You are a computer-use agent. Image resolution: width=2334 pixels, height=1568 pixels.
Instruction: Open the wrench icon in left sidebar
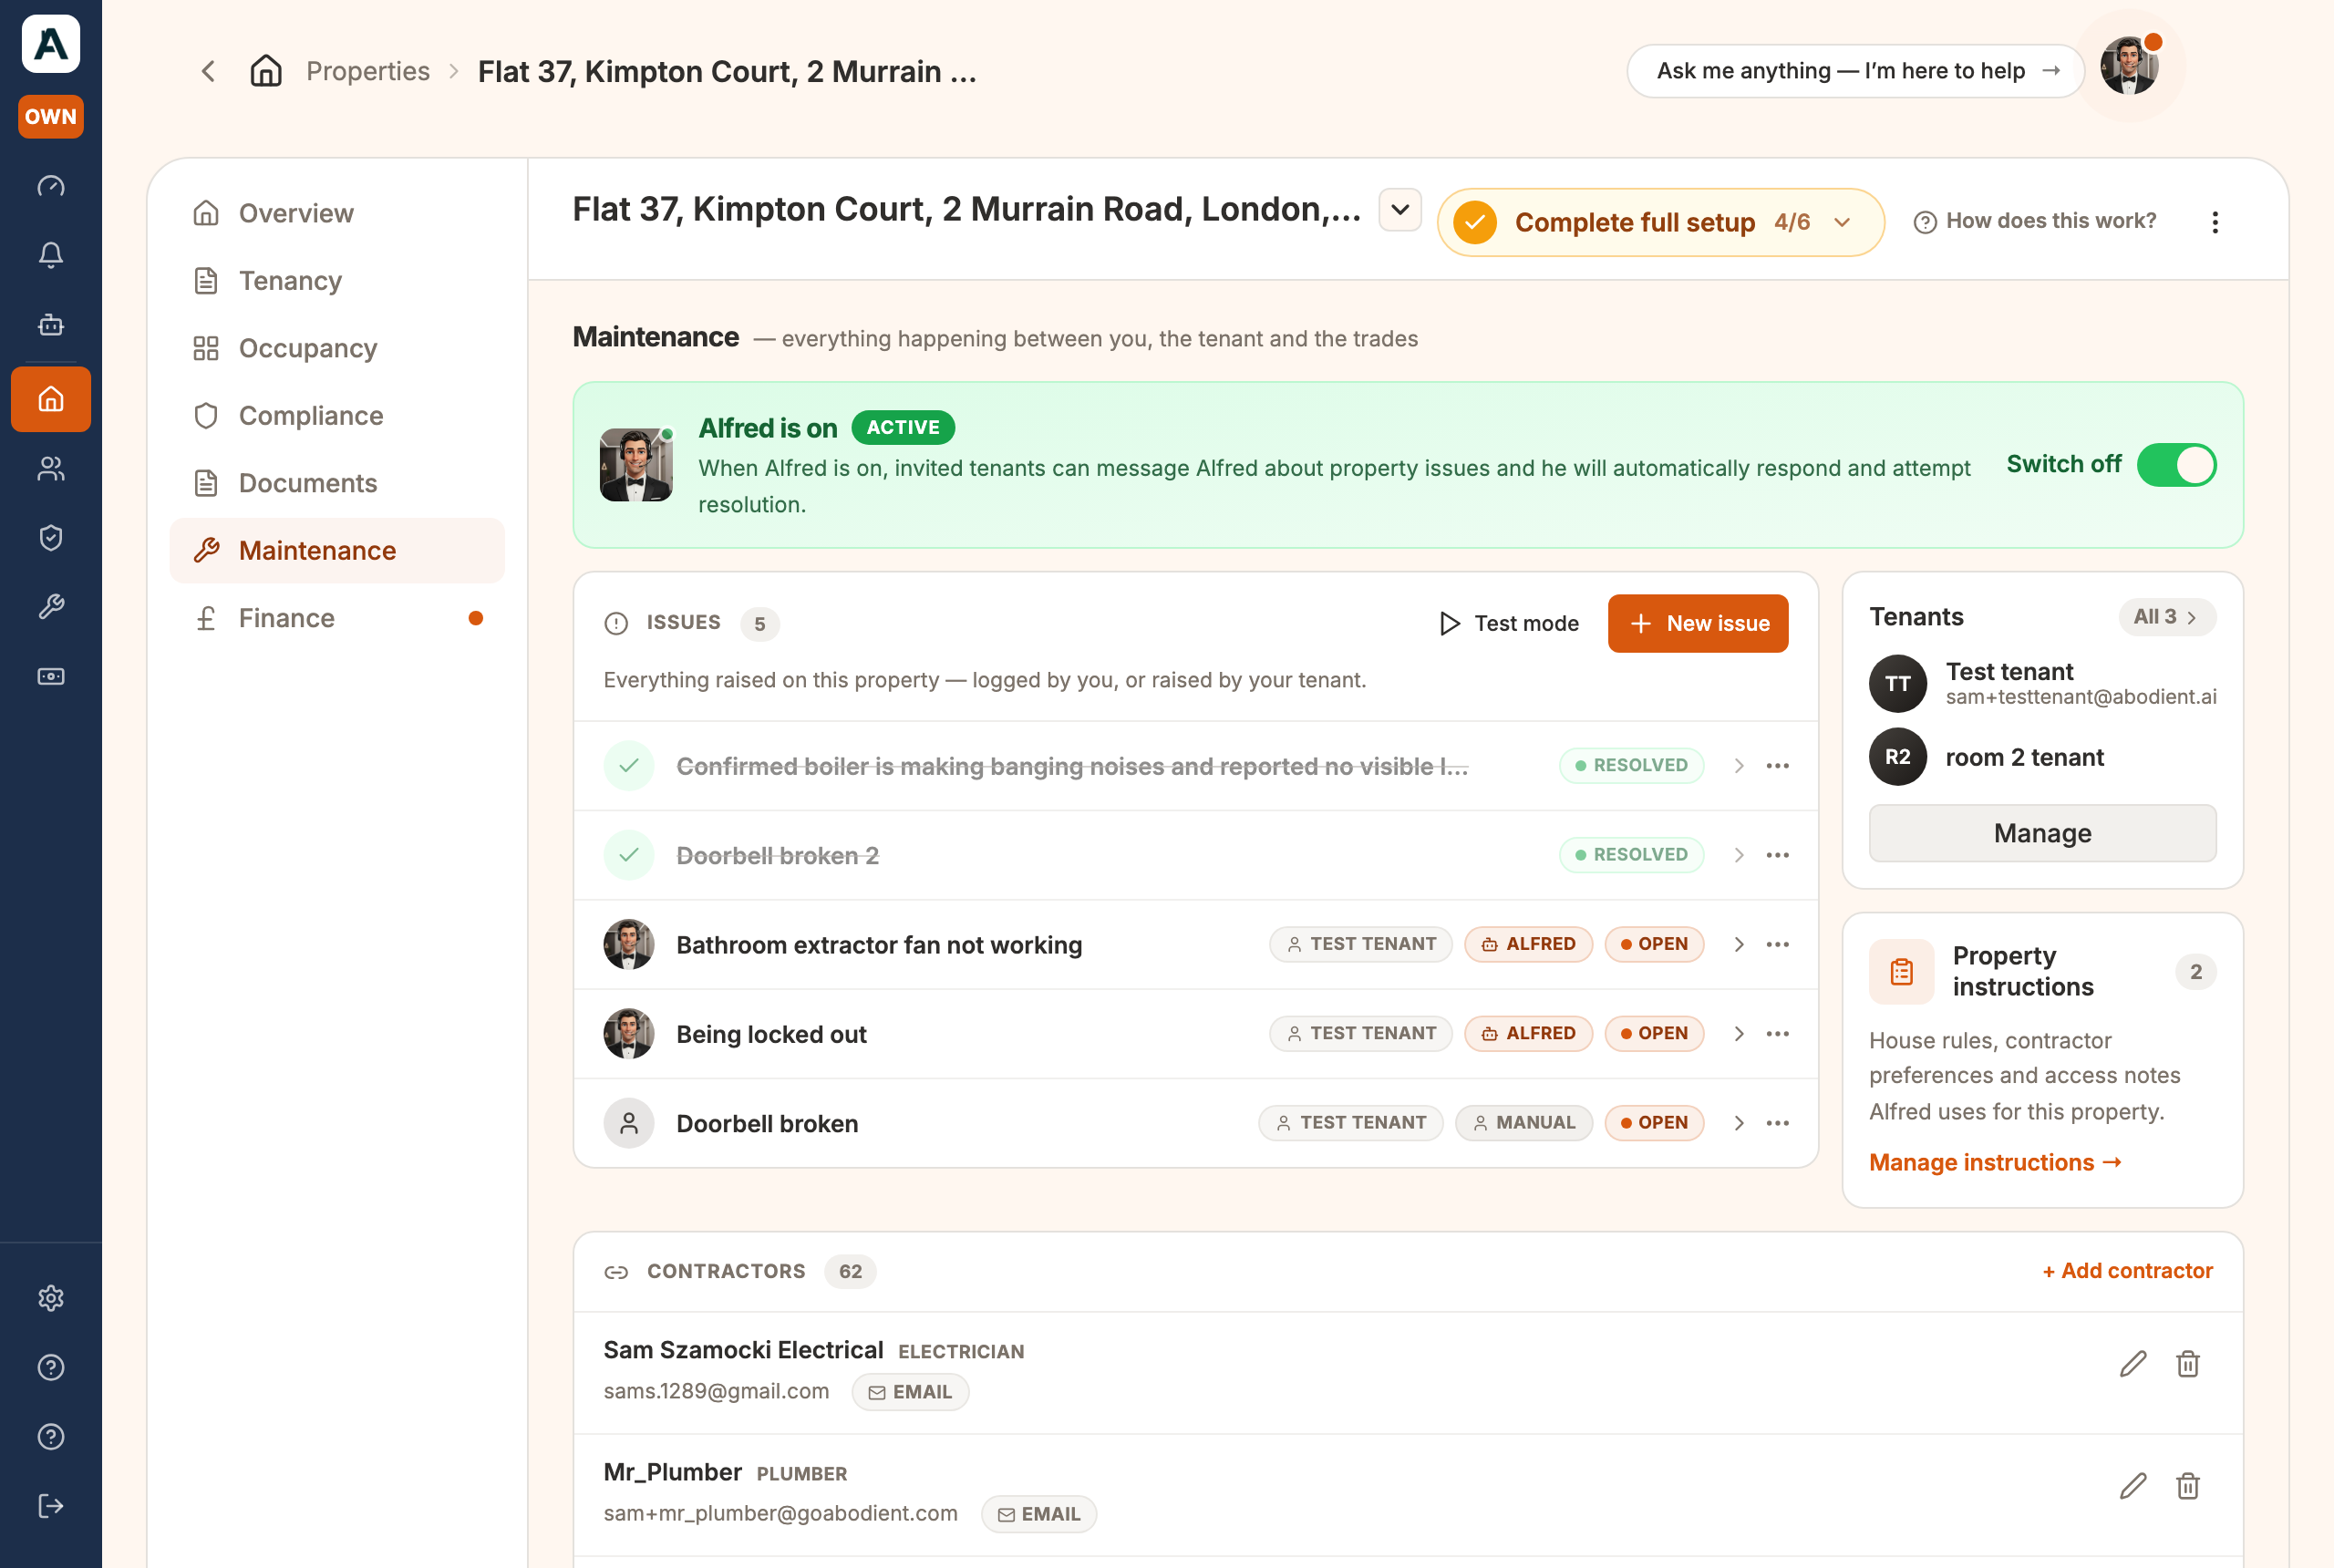[x=51, y=606]
